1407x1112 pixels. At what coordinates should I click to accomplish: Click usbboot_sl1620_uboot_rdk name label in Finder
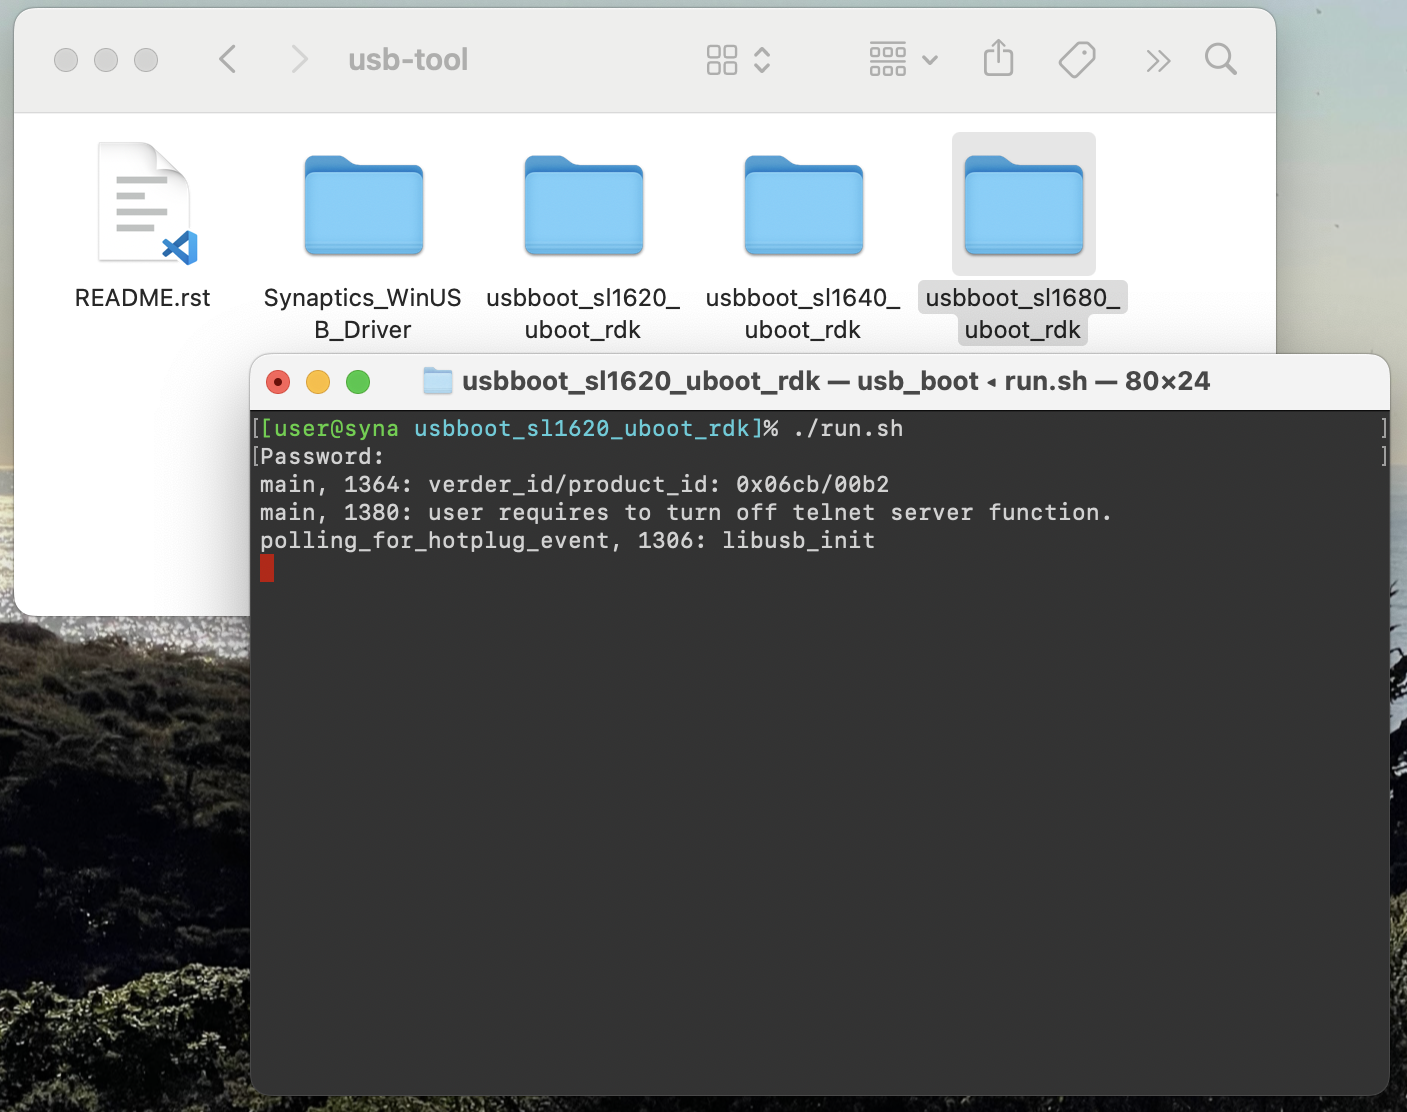583,313
